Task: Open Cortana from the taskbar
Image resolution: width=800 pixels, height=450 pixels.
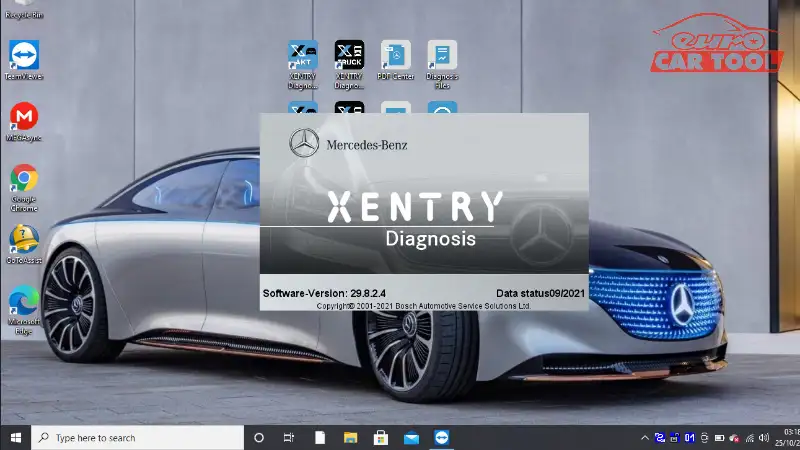Action: coord(259,438)
